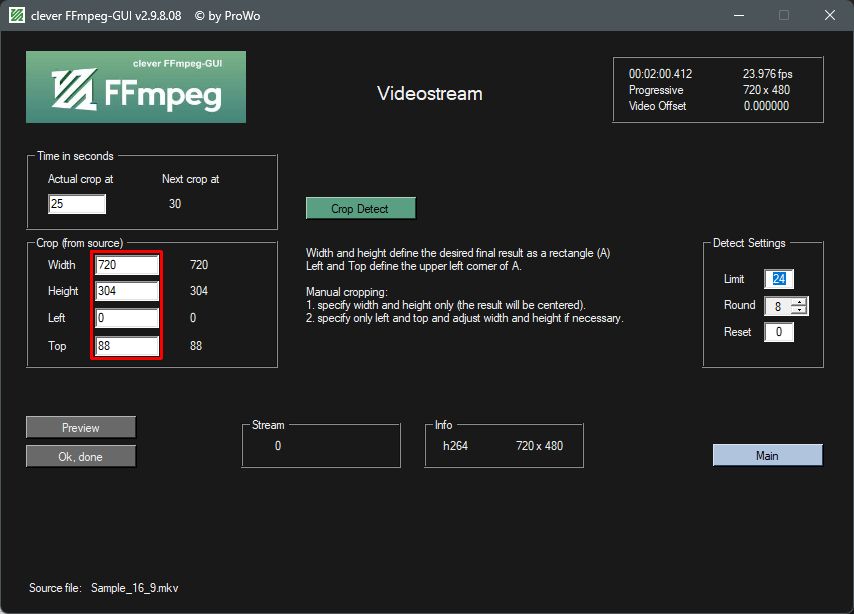Click the Videostream heading
The image size is (854, 614).
coord(430,93)
